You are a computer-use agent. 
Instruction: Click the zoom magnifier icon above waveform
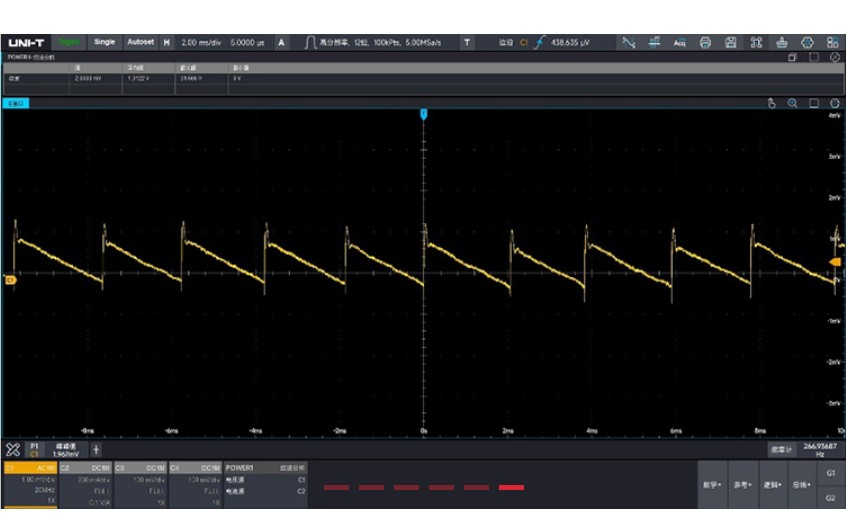point(792,103)
